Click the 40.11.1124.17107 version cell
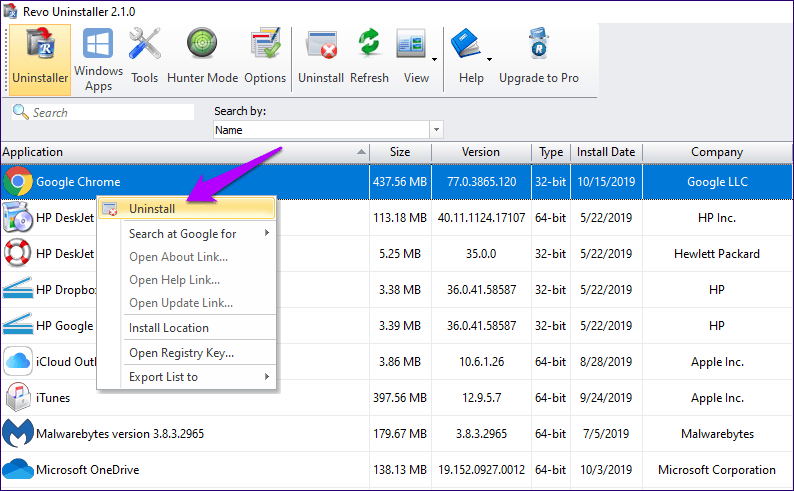The height and width of the screenshot is (491, 794). 482,218
